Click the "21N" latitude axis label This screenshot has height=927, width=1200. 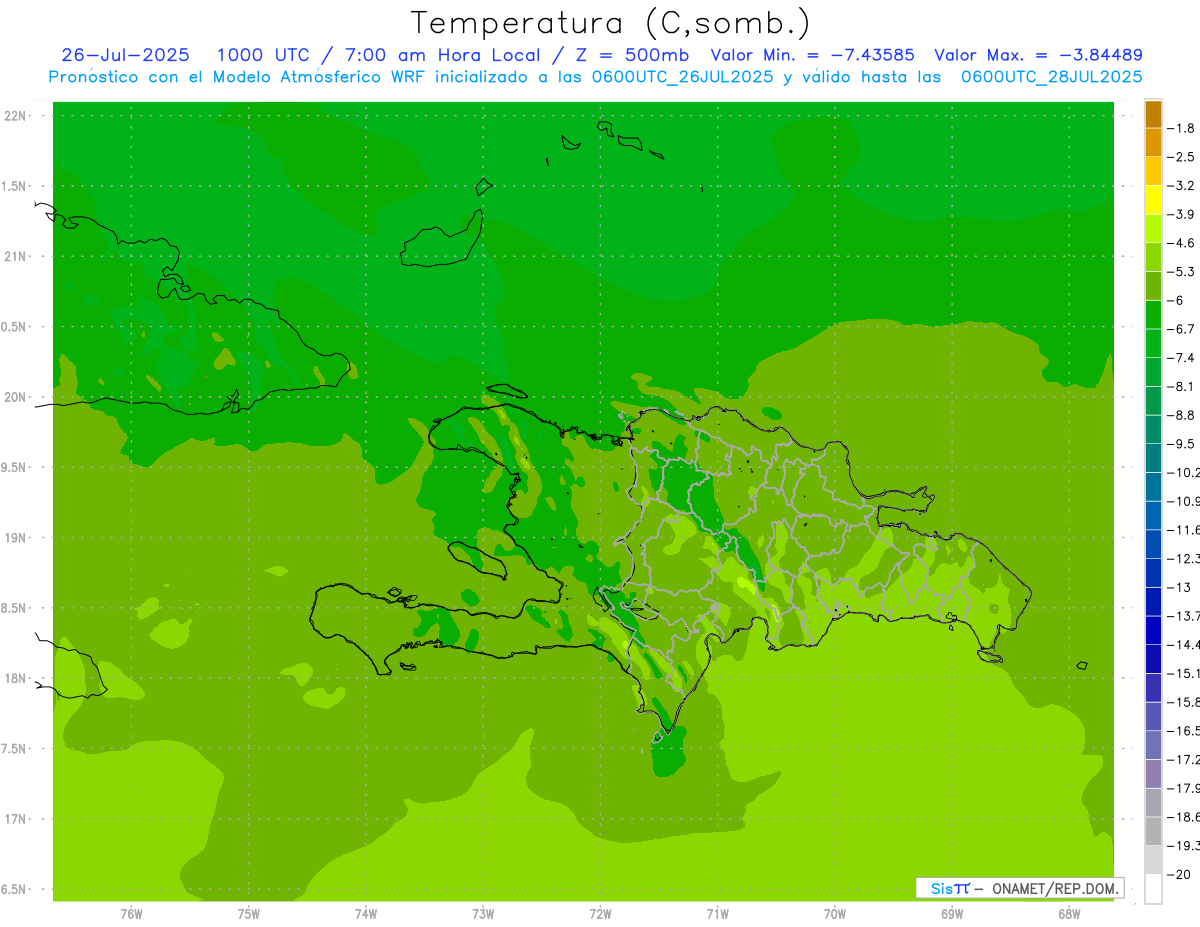(x=15, y=256)
